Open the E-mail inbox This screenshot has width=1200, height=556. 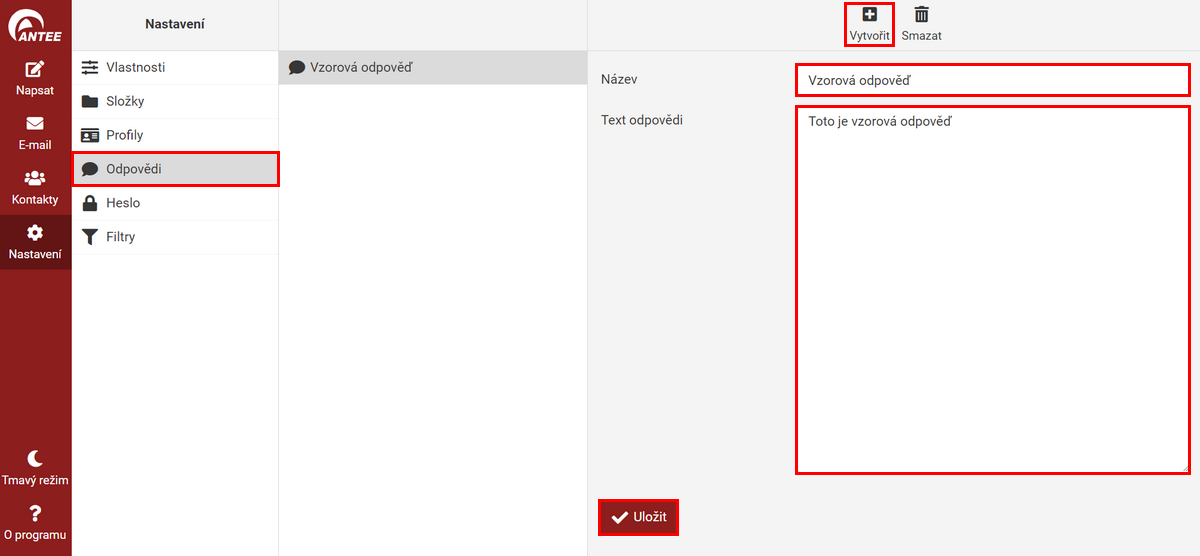[x=35, y=133]
